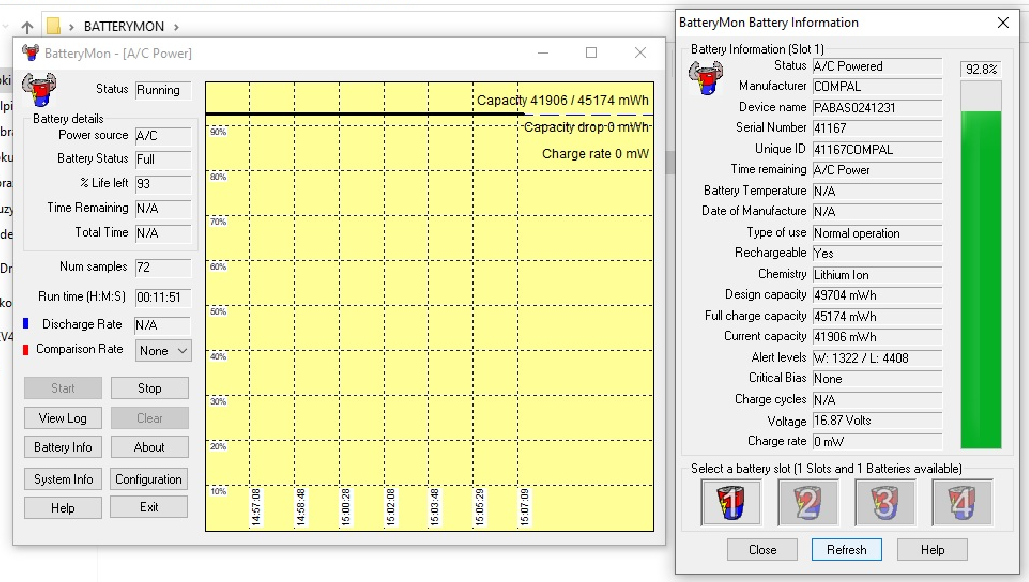Click Chemistry field showing Lithium Ion
The height and width of the screenshot is (582, 1029).
coord(877,275)
